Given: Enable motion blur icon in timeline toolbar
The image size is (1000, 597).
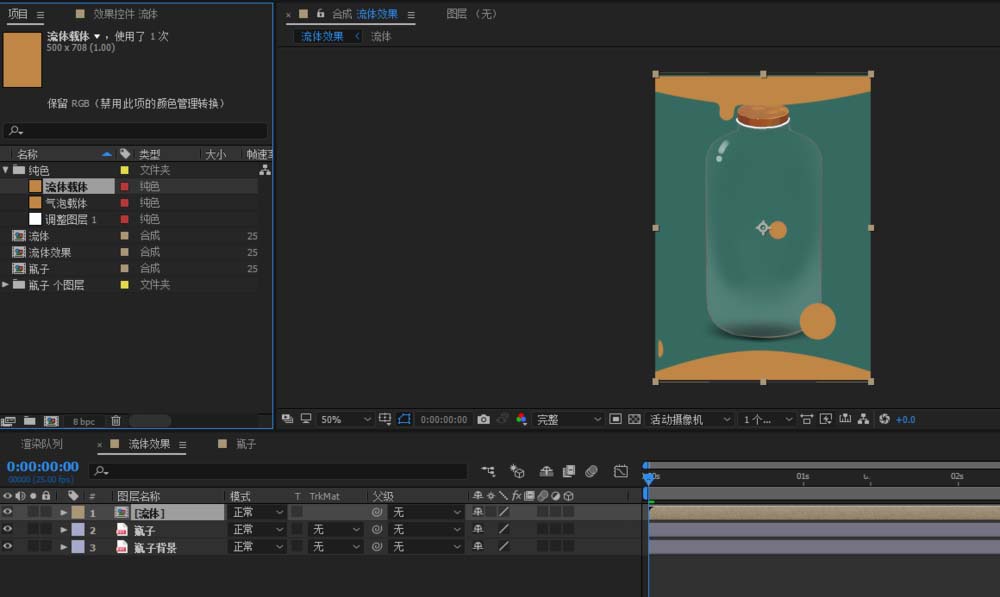Looking at the screenshot, I should (x=591, y=471).
